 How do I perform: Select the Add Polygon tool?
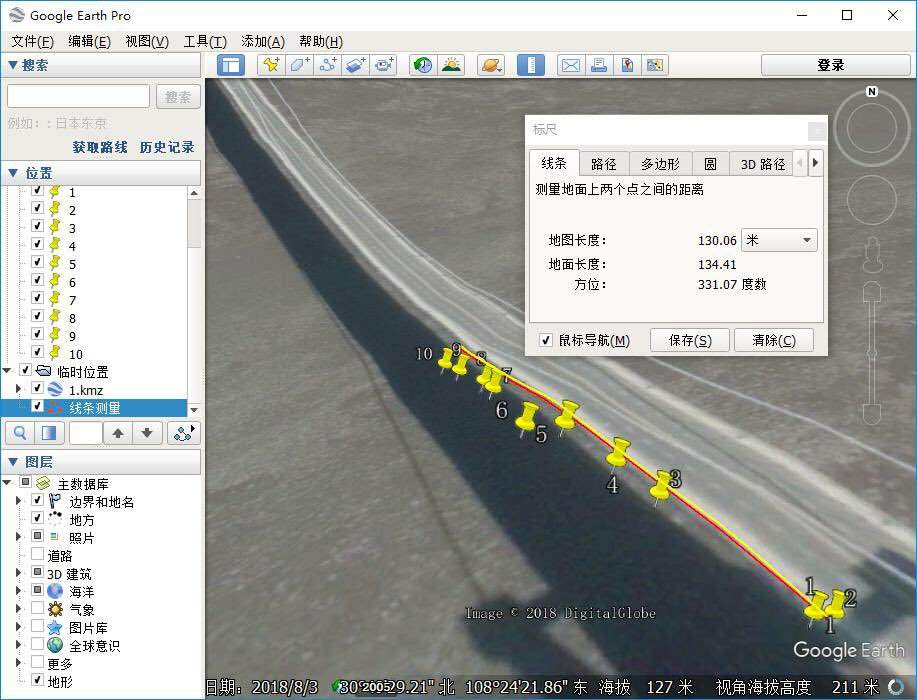299,65
